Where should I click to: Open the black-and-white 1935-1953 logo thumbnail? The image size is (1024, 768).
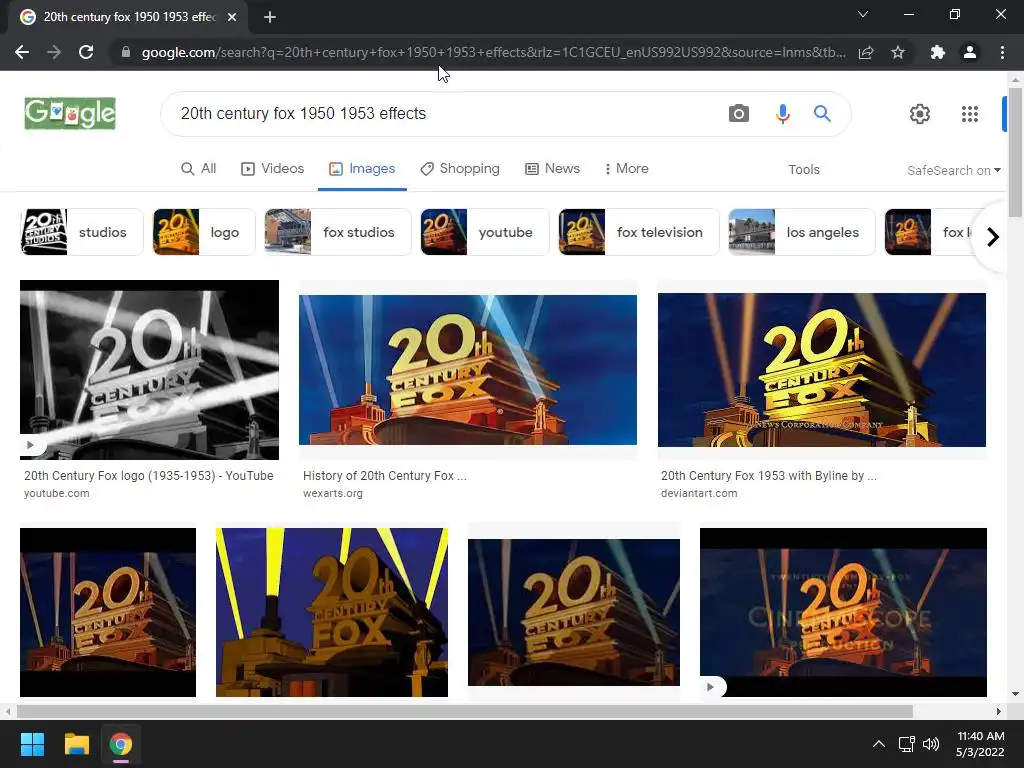pos(150,370)
